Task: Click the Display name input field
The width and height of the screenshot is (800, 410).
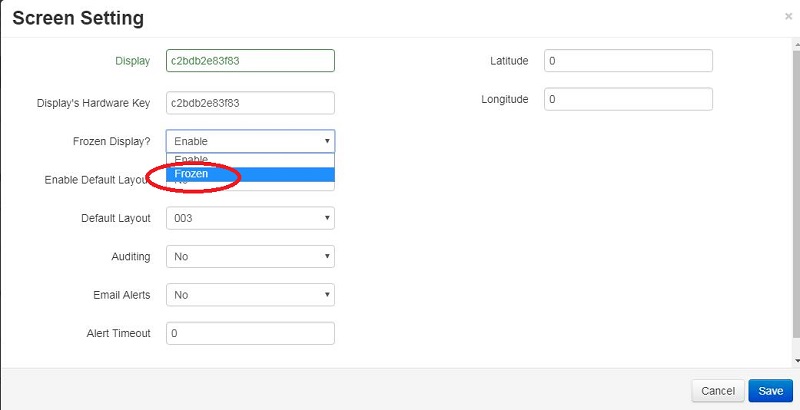Action: click(250, 61)
